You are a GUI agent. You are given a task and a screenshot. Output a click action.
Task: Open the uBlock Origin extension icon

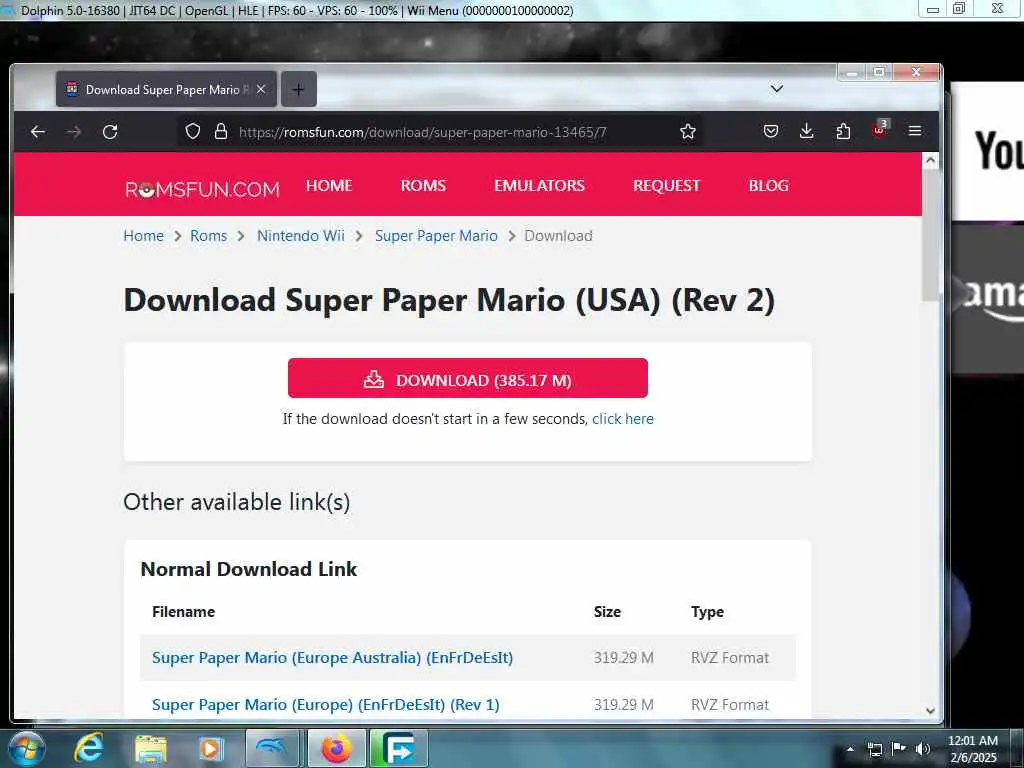coord(879,129)
